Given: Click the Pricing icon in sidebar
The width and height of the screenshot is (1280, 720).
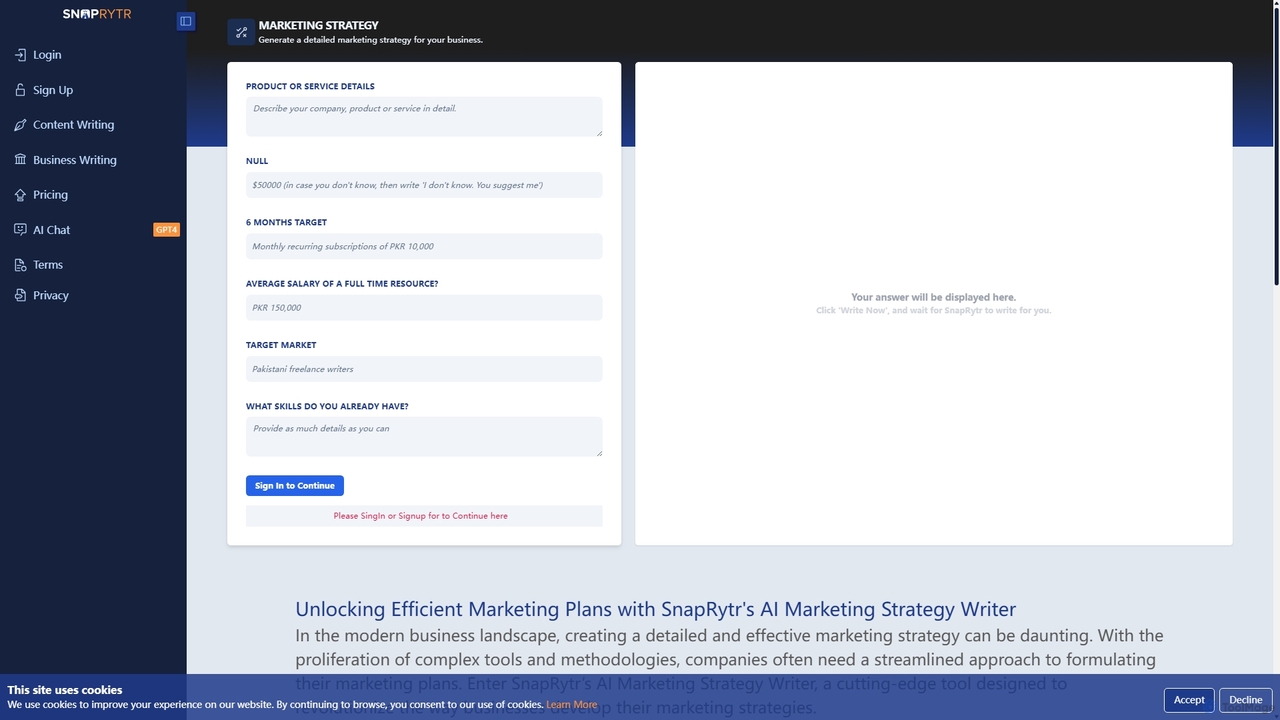Looking at the screenshot, I should pyautogui.click(x=20, y=195).
